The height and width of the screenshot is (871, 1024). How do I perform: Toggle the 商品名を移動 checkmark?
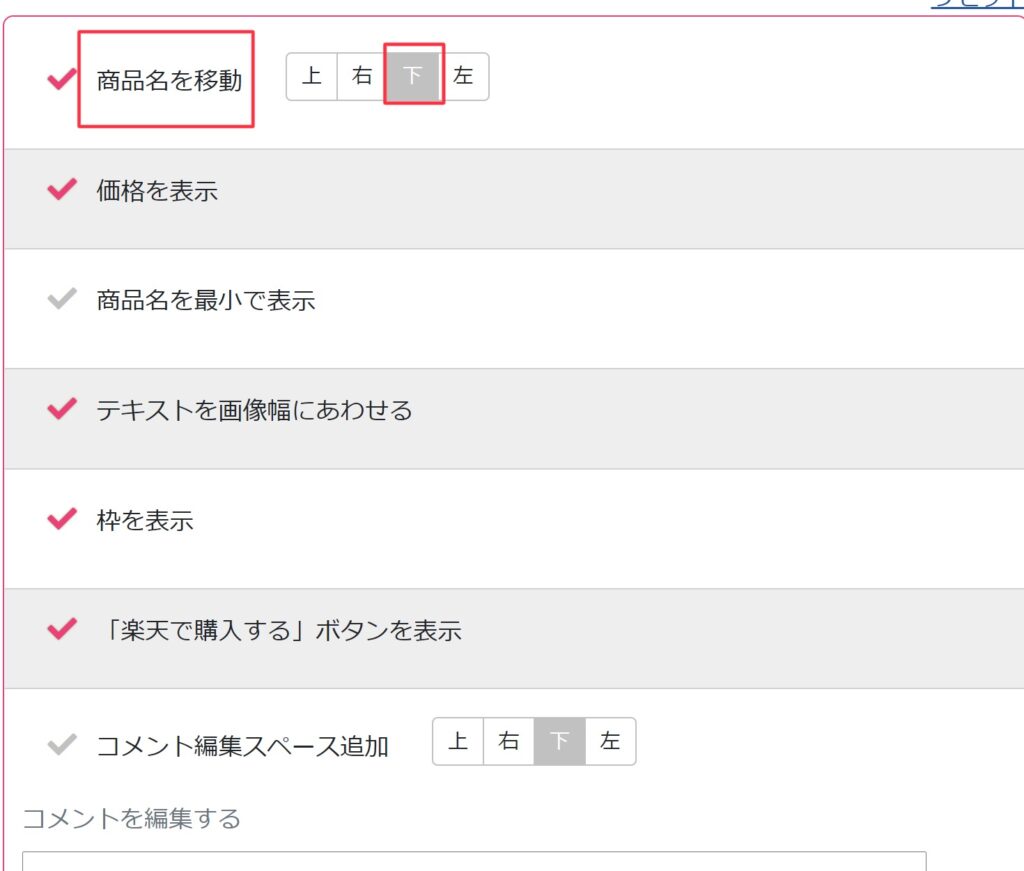[62, 78]
